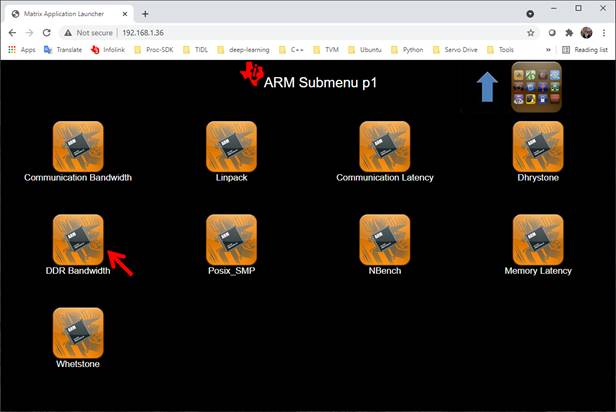Launch the Posix_SMP application icon

point(231,239)
